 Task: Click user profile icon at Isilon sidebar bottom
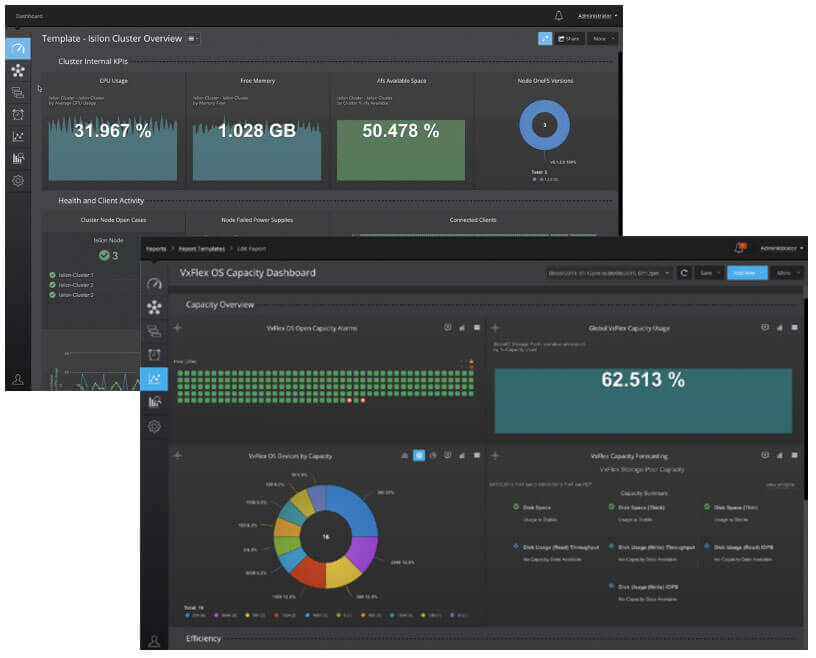[18, 379]
